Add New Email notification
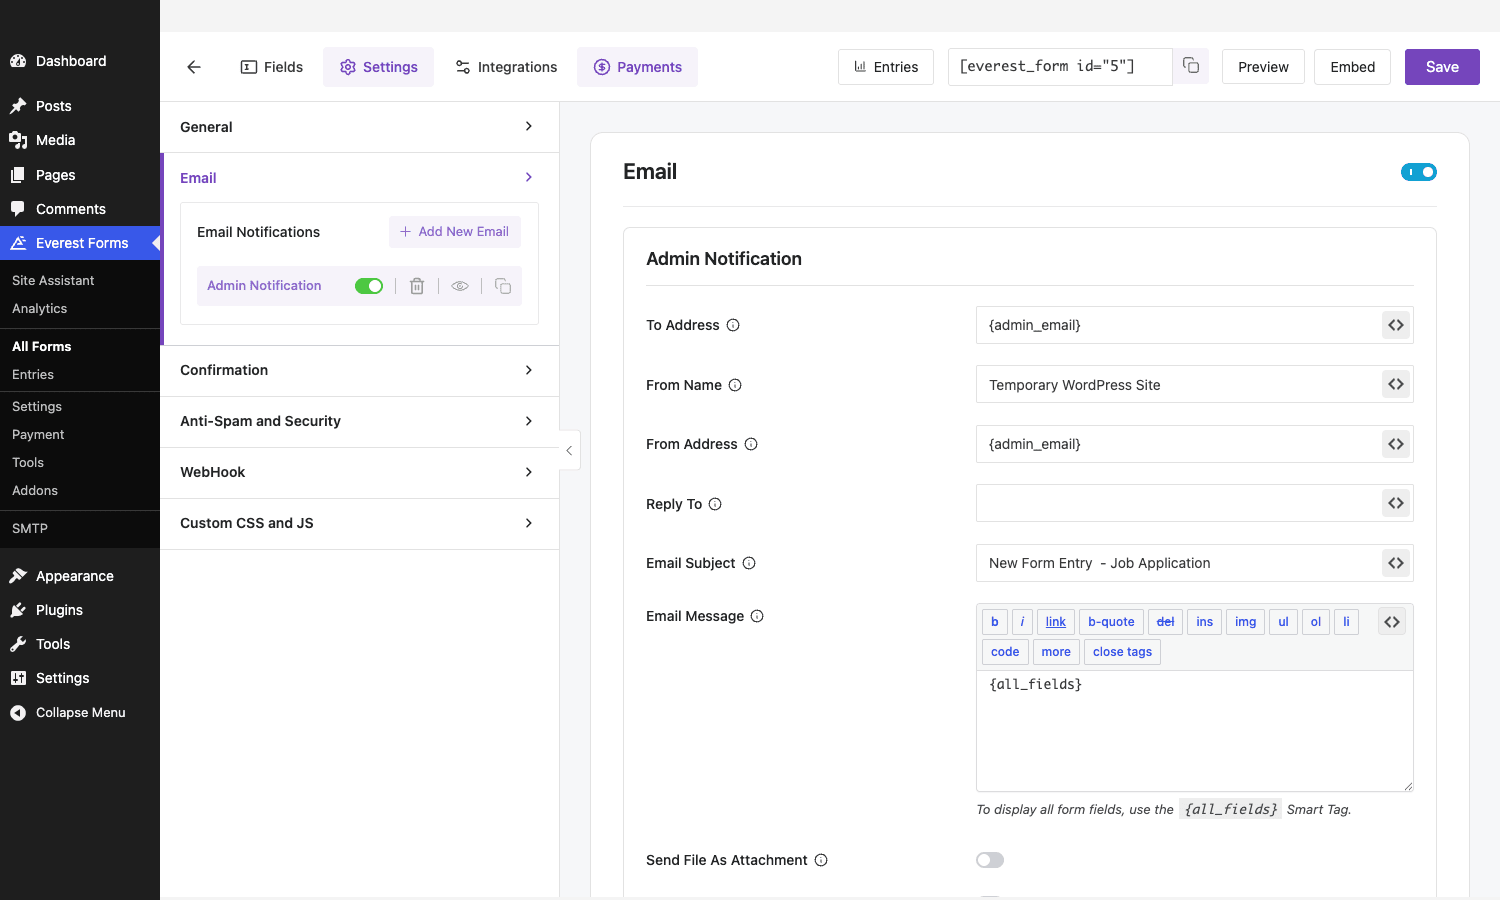The height and width of the screenshot is (900, 1500). click(x=455, y=231)
